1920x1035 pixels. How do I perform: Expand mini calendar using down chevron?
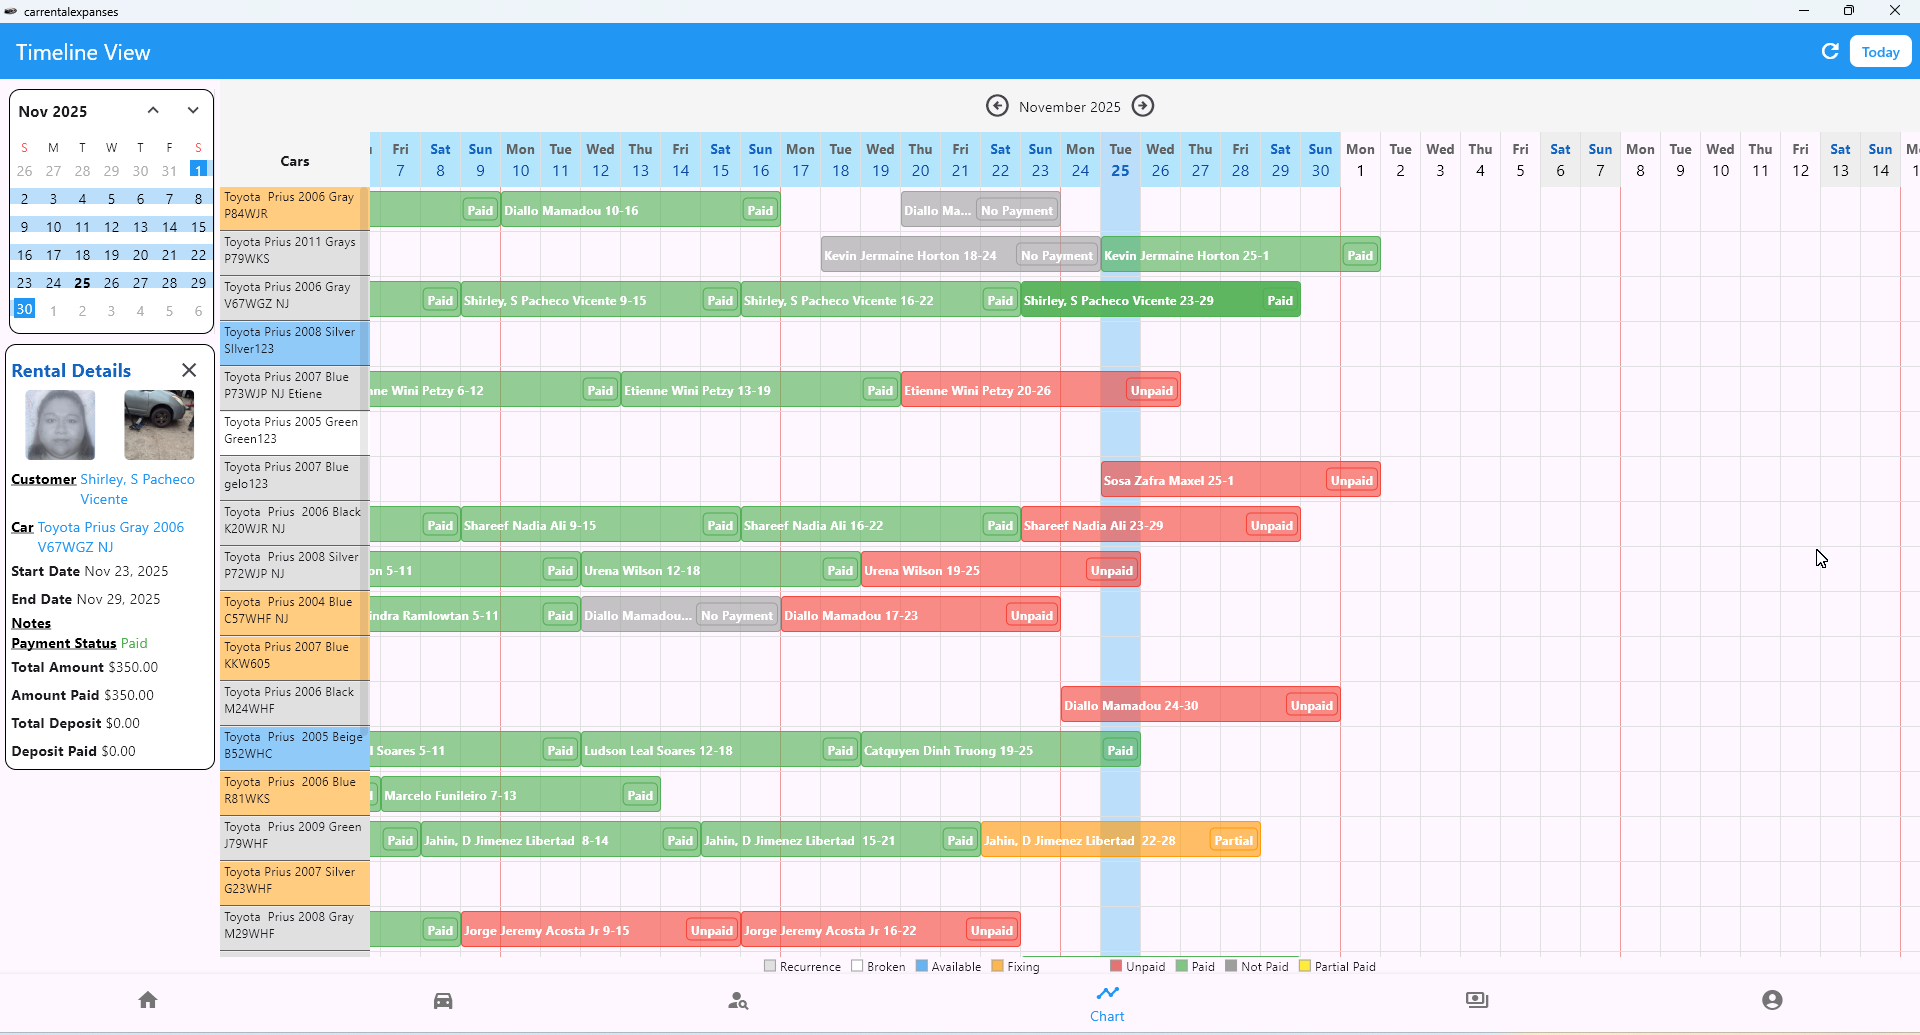[193, 111]
